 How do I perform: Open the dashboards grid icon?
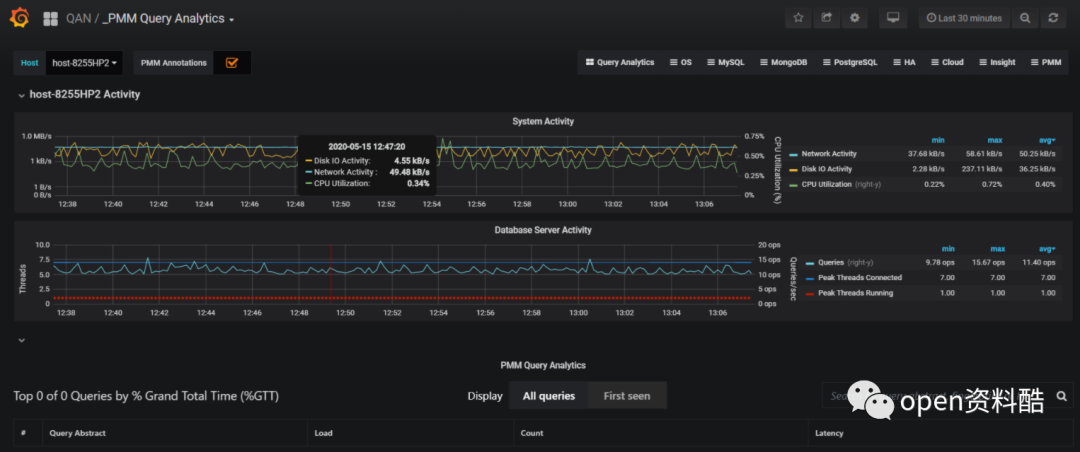[50, 19]
